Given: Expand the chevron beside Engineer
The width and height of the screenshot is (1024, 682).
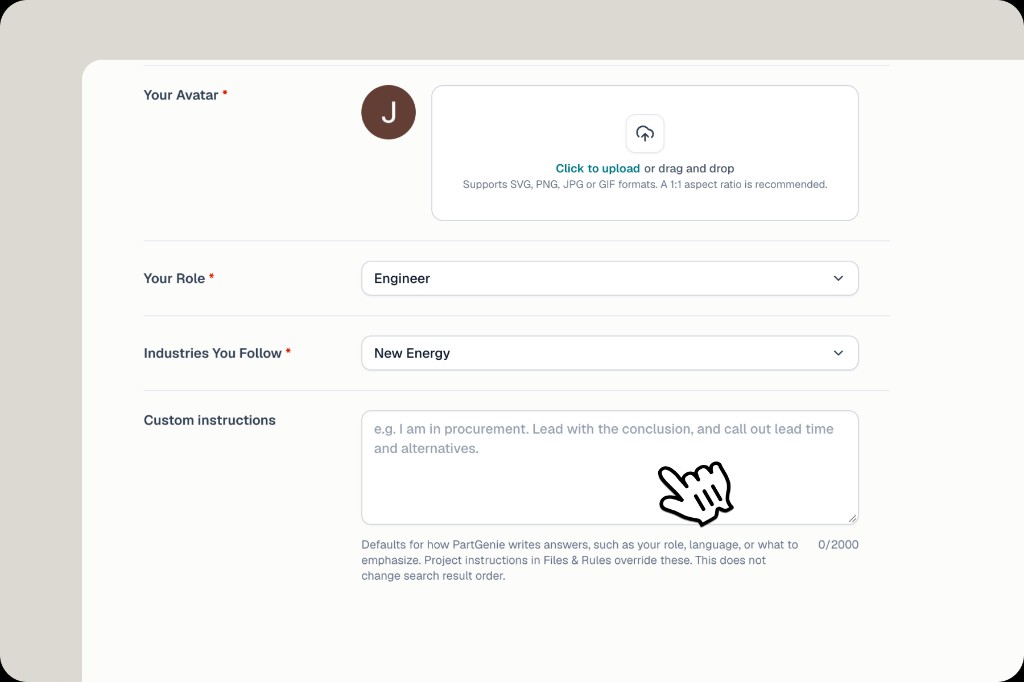Looking at the screenshot, I should 838,278.
